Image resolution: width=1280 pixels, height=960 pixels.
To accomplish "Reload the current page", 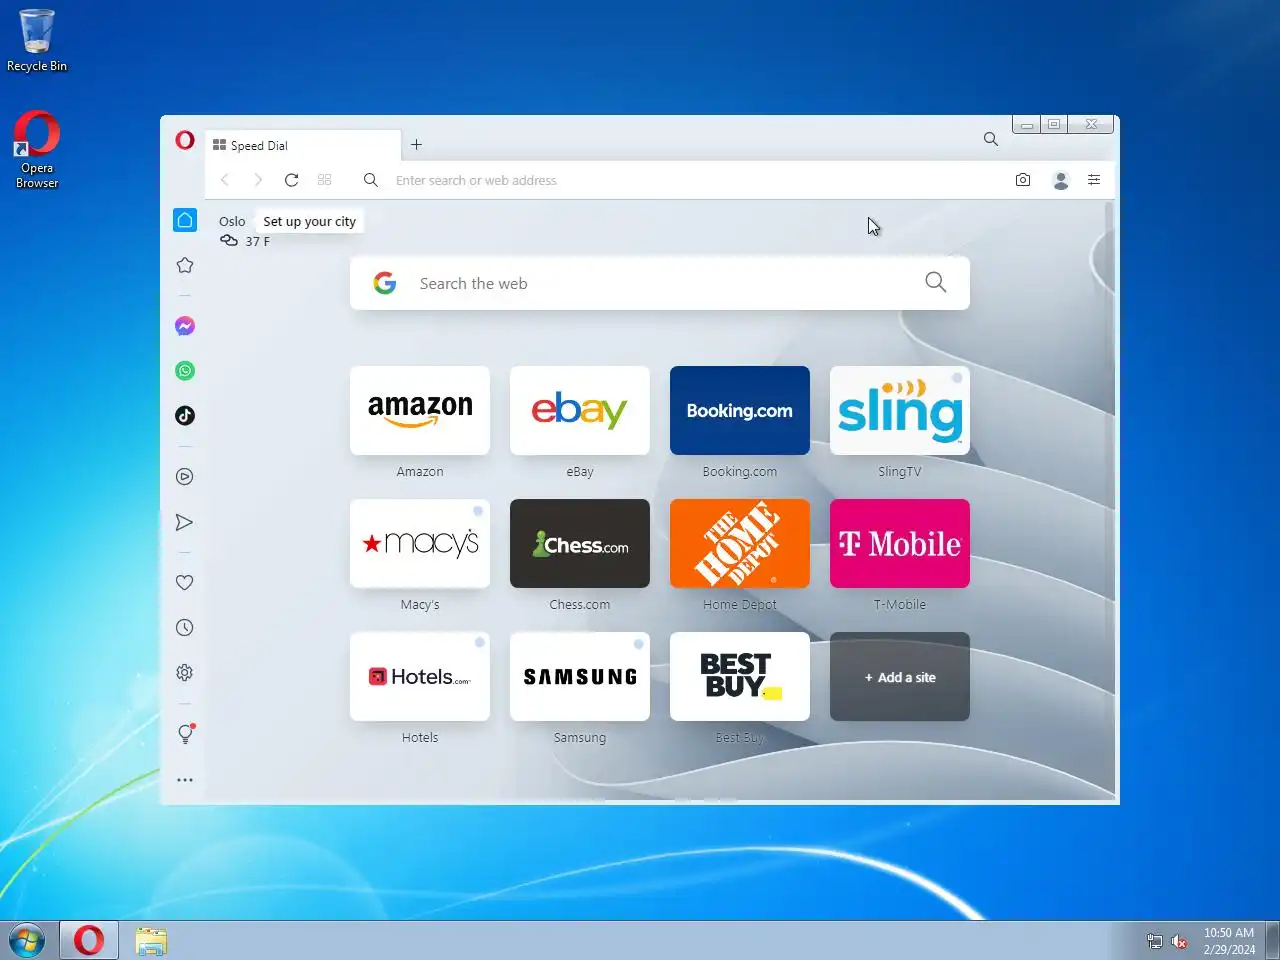I will tap(291, 180).
